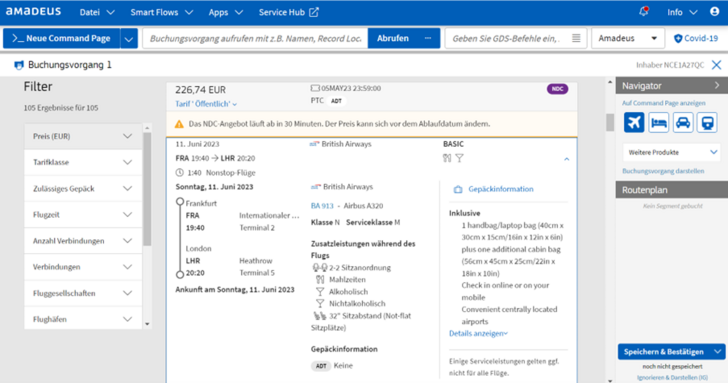Collapse the Navigator panel arrow
Image resolution: width=728 pixels, height=383 pixels.
coord(717,85)
